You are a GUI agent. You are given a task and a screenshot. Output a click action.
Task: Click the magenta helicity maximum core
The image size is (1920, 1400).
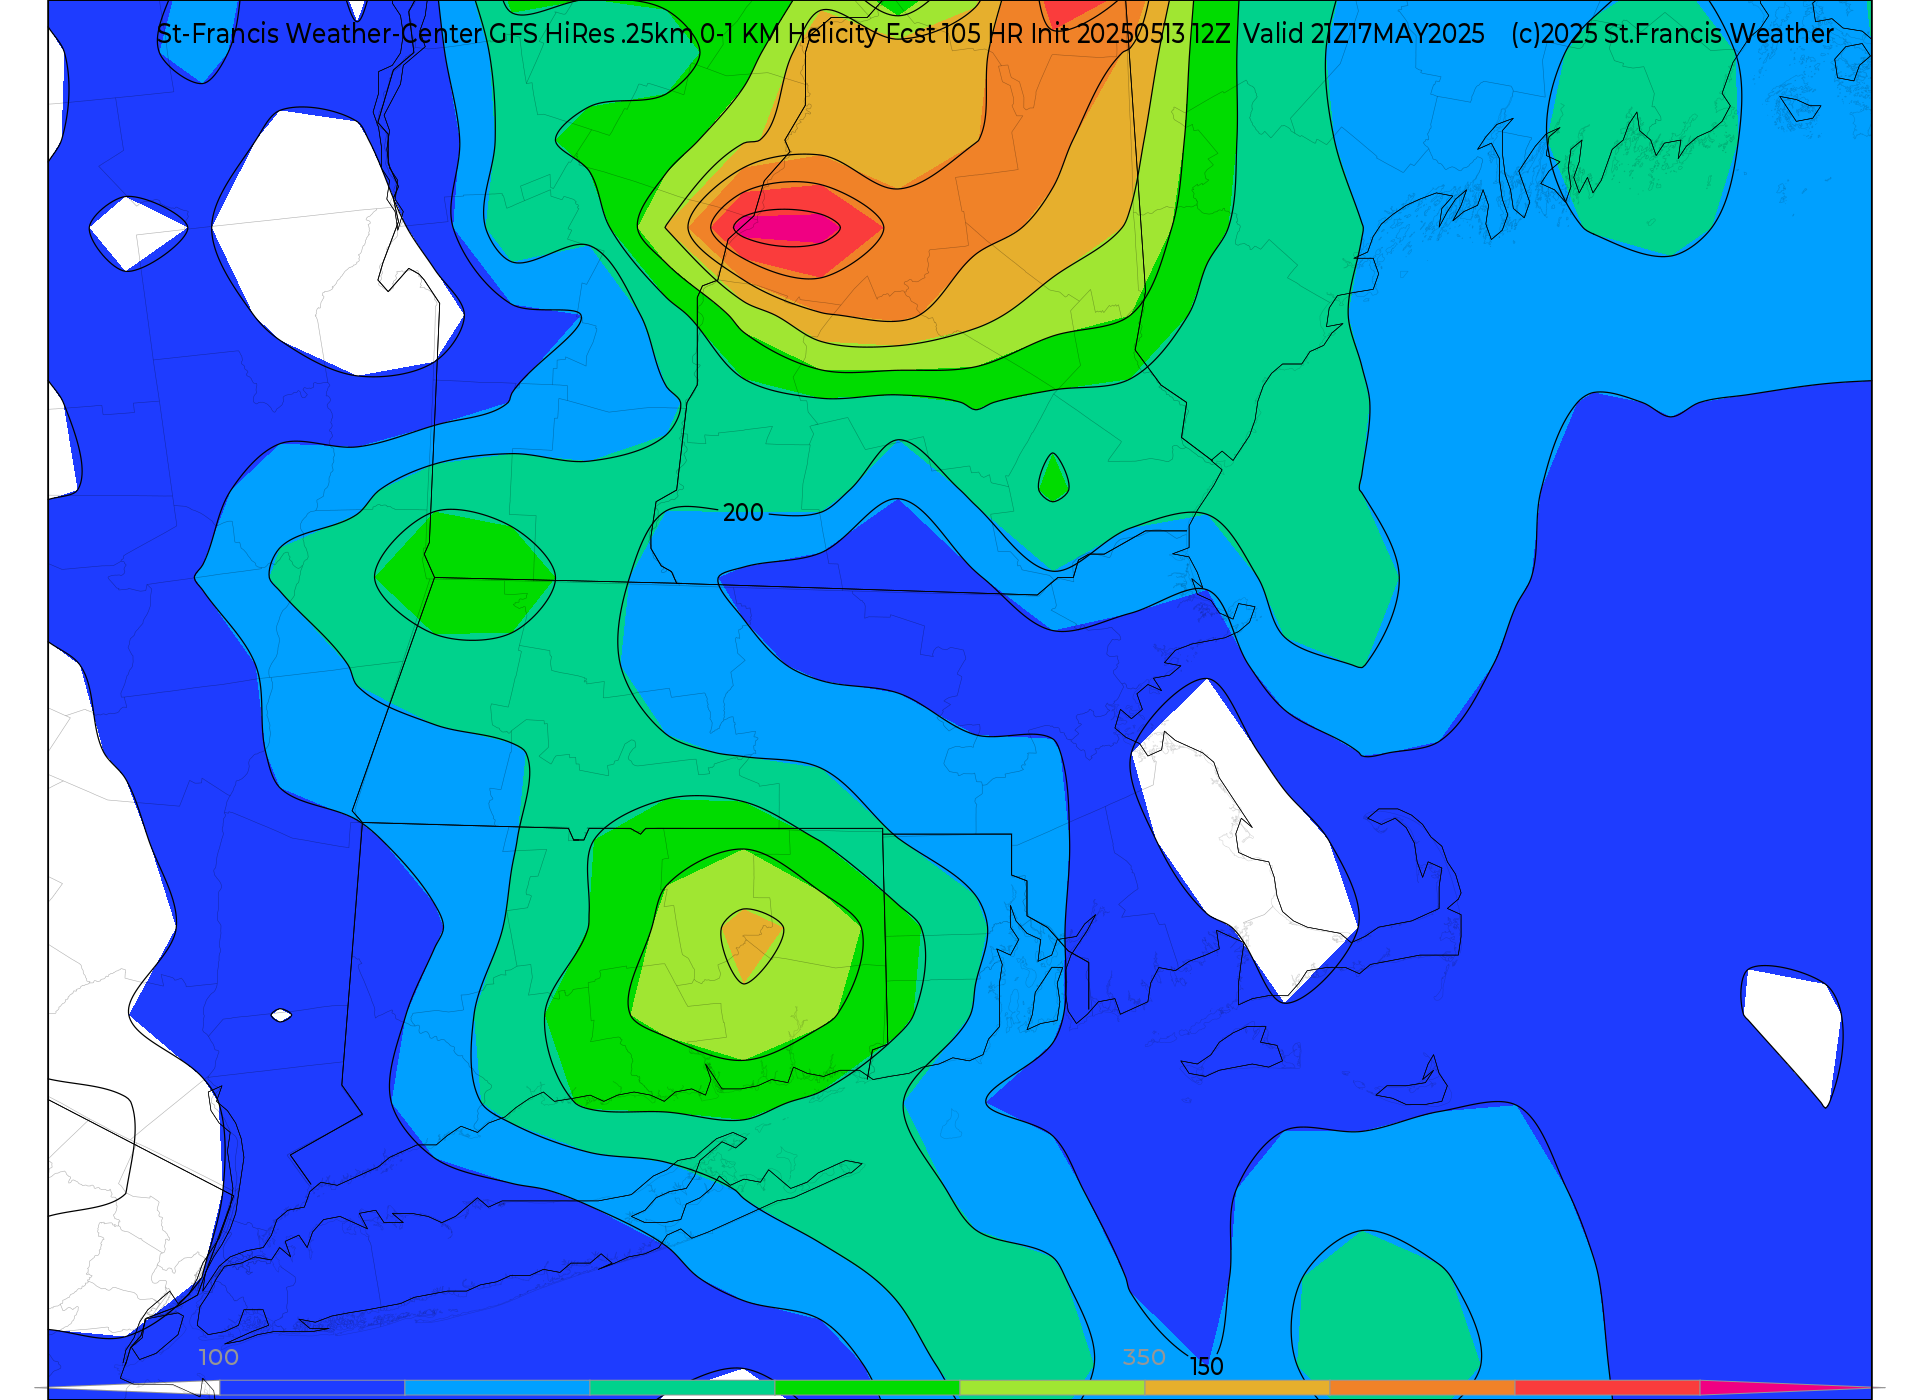(787, 228)
